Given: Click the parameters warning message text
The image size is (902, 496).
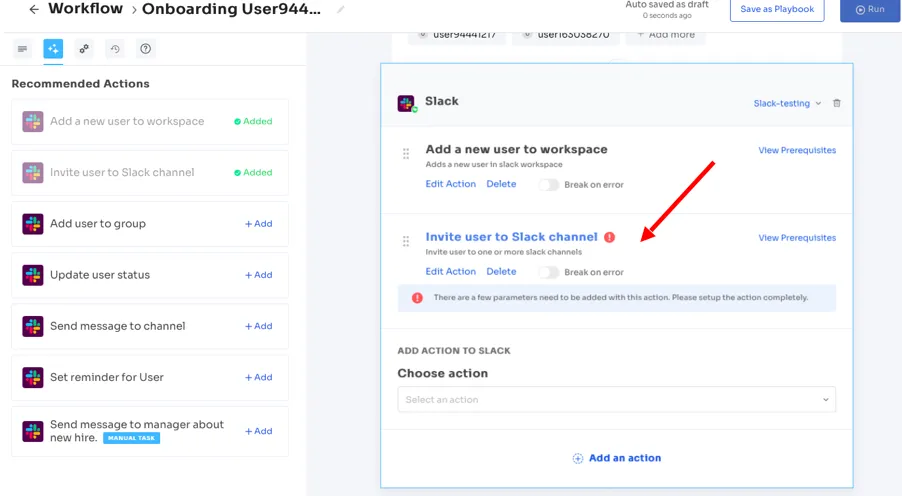Looking at the screenshot, I should pos(621,297).
